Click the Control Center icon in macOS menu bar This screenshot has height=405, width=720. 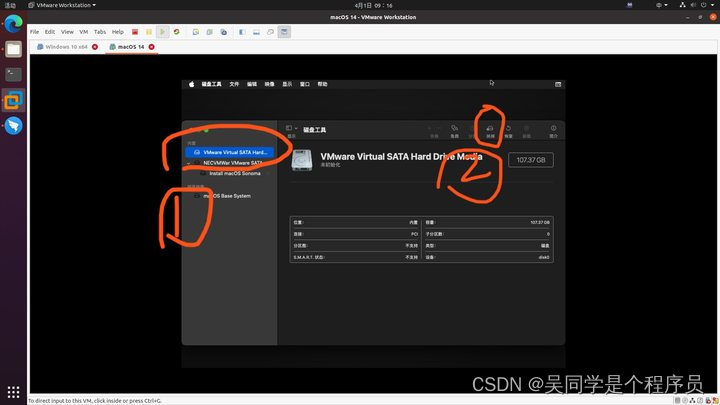[x=558, y=84]
